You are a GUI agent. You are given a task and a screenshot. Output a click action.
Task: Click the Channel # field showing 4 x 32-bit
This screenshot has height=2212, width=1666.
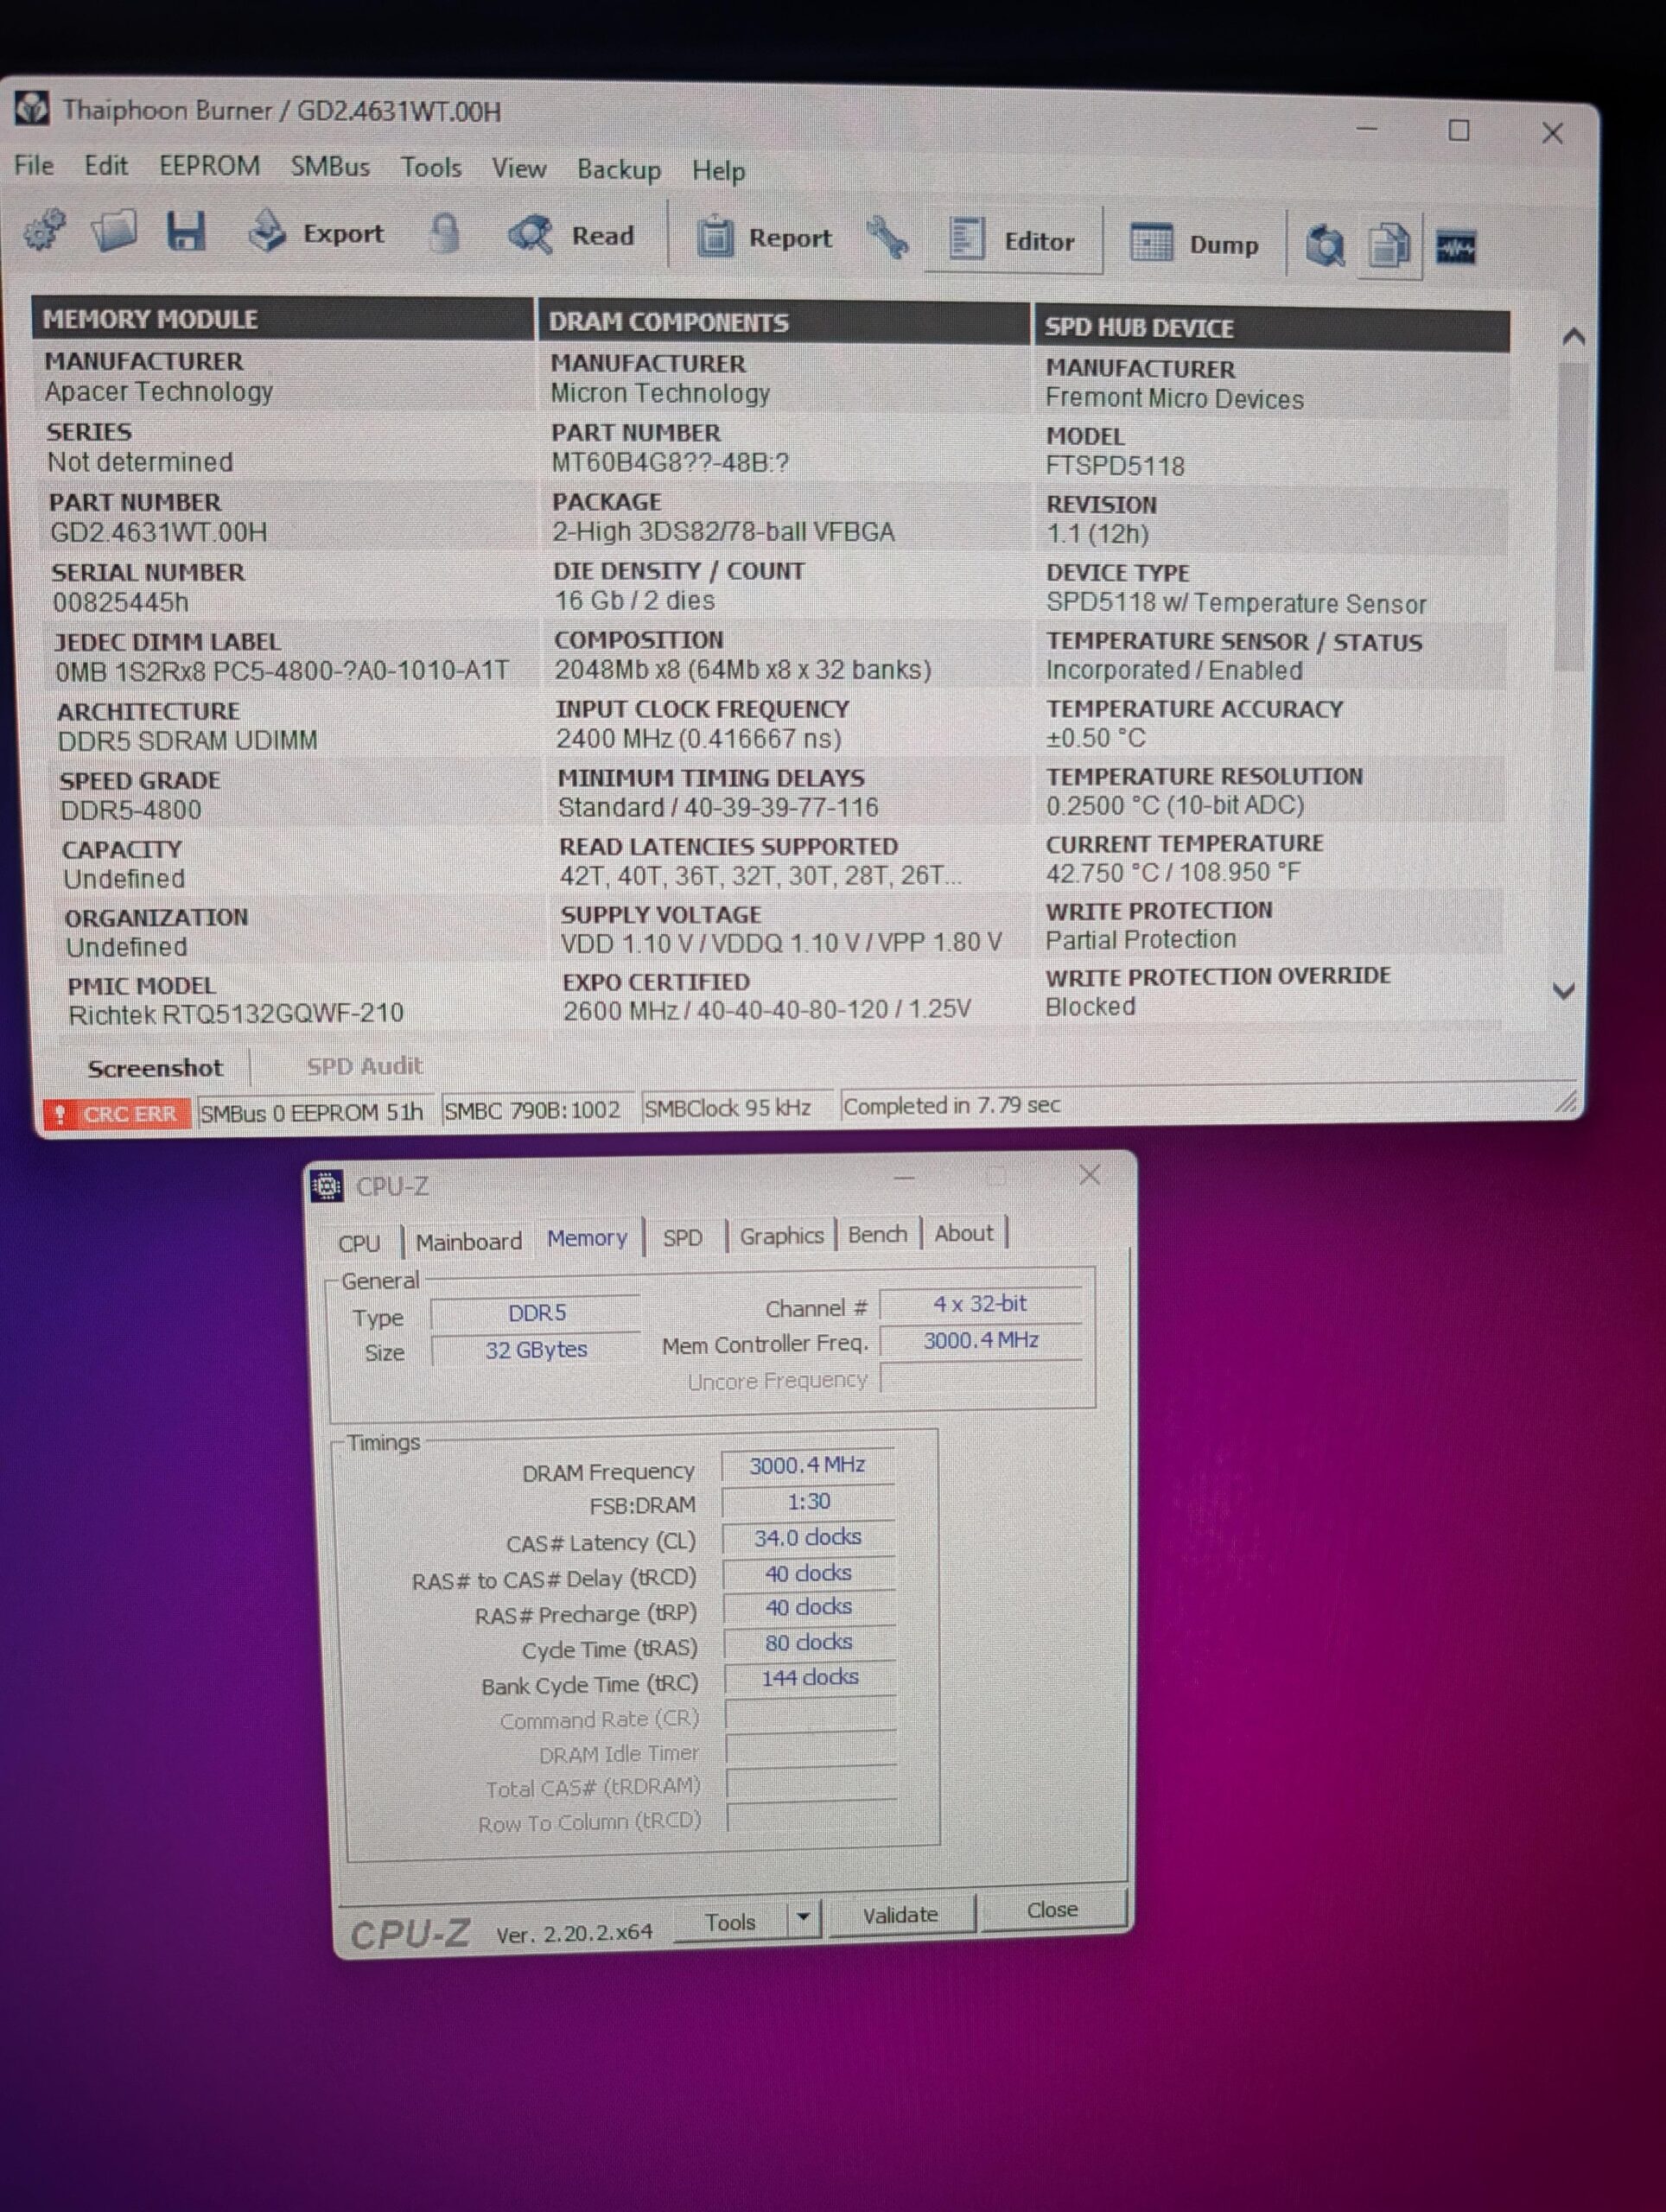pyautogui.click(x=980, y=1304)
